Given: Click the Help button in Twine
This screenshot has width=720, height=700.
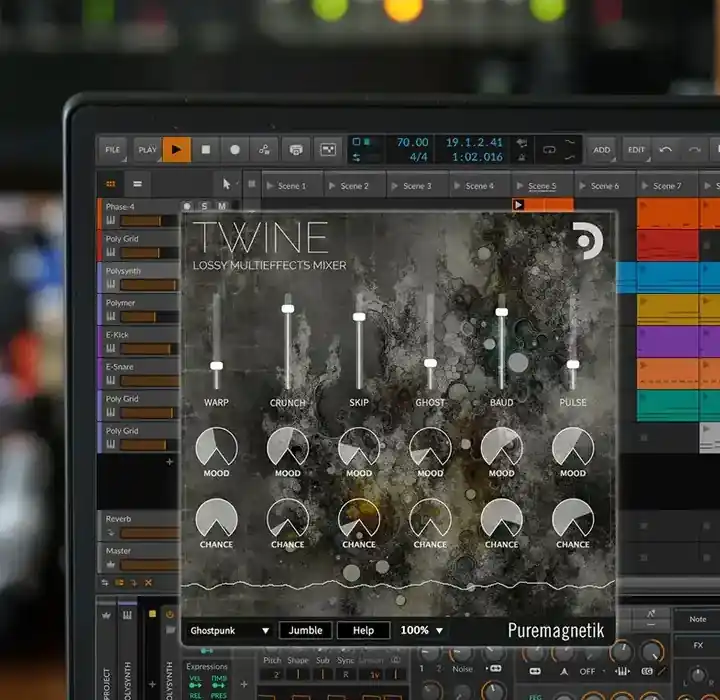Looking at the screenshot, I should click(x=363, y=630).
